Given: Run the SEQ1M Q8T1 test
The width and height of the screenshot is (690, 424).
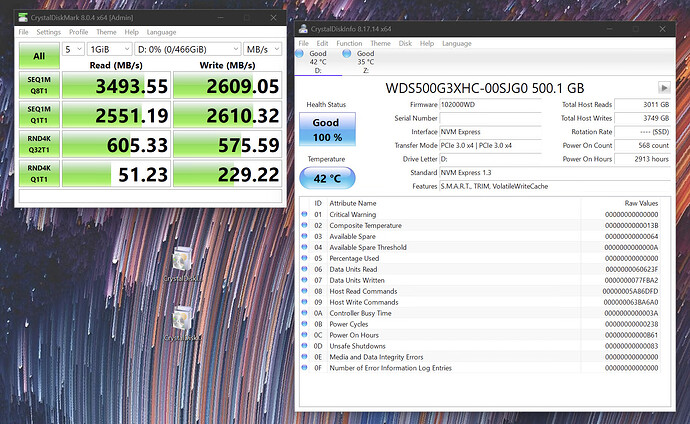Looking at the screenshot, I should click(x=39, y=85).
